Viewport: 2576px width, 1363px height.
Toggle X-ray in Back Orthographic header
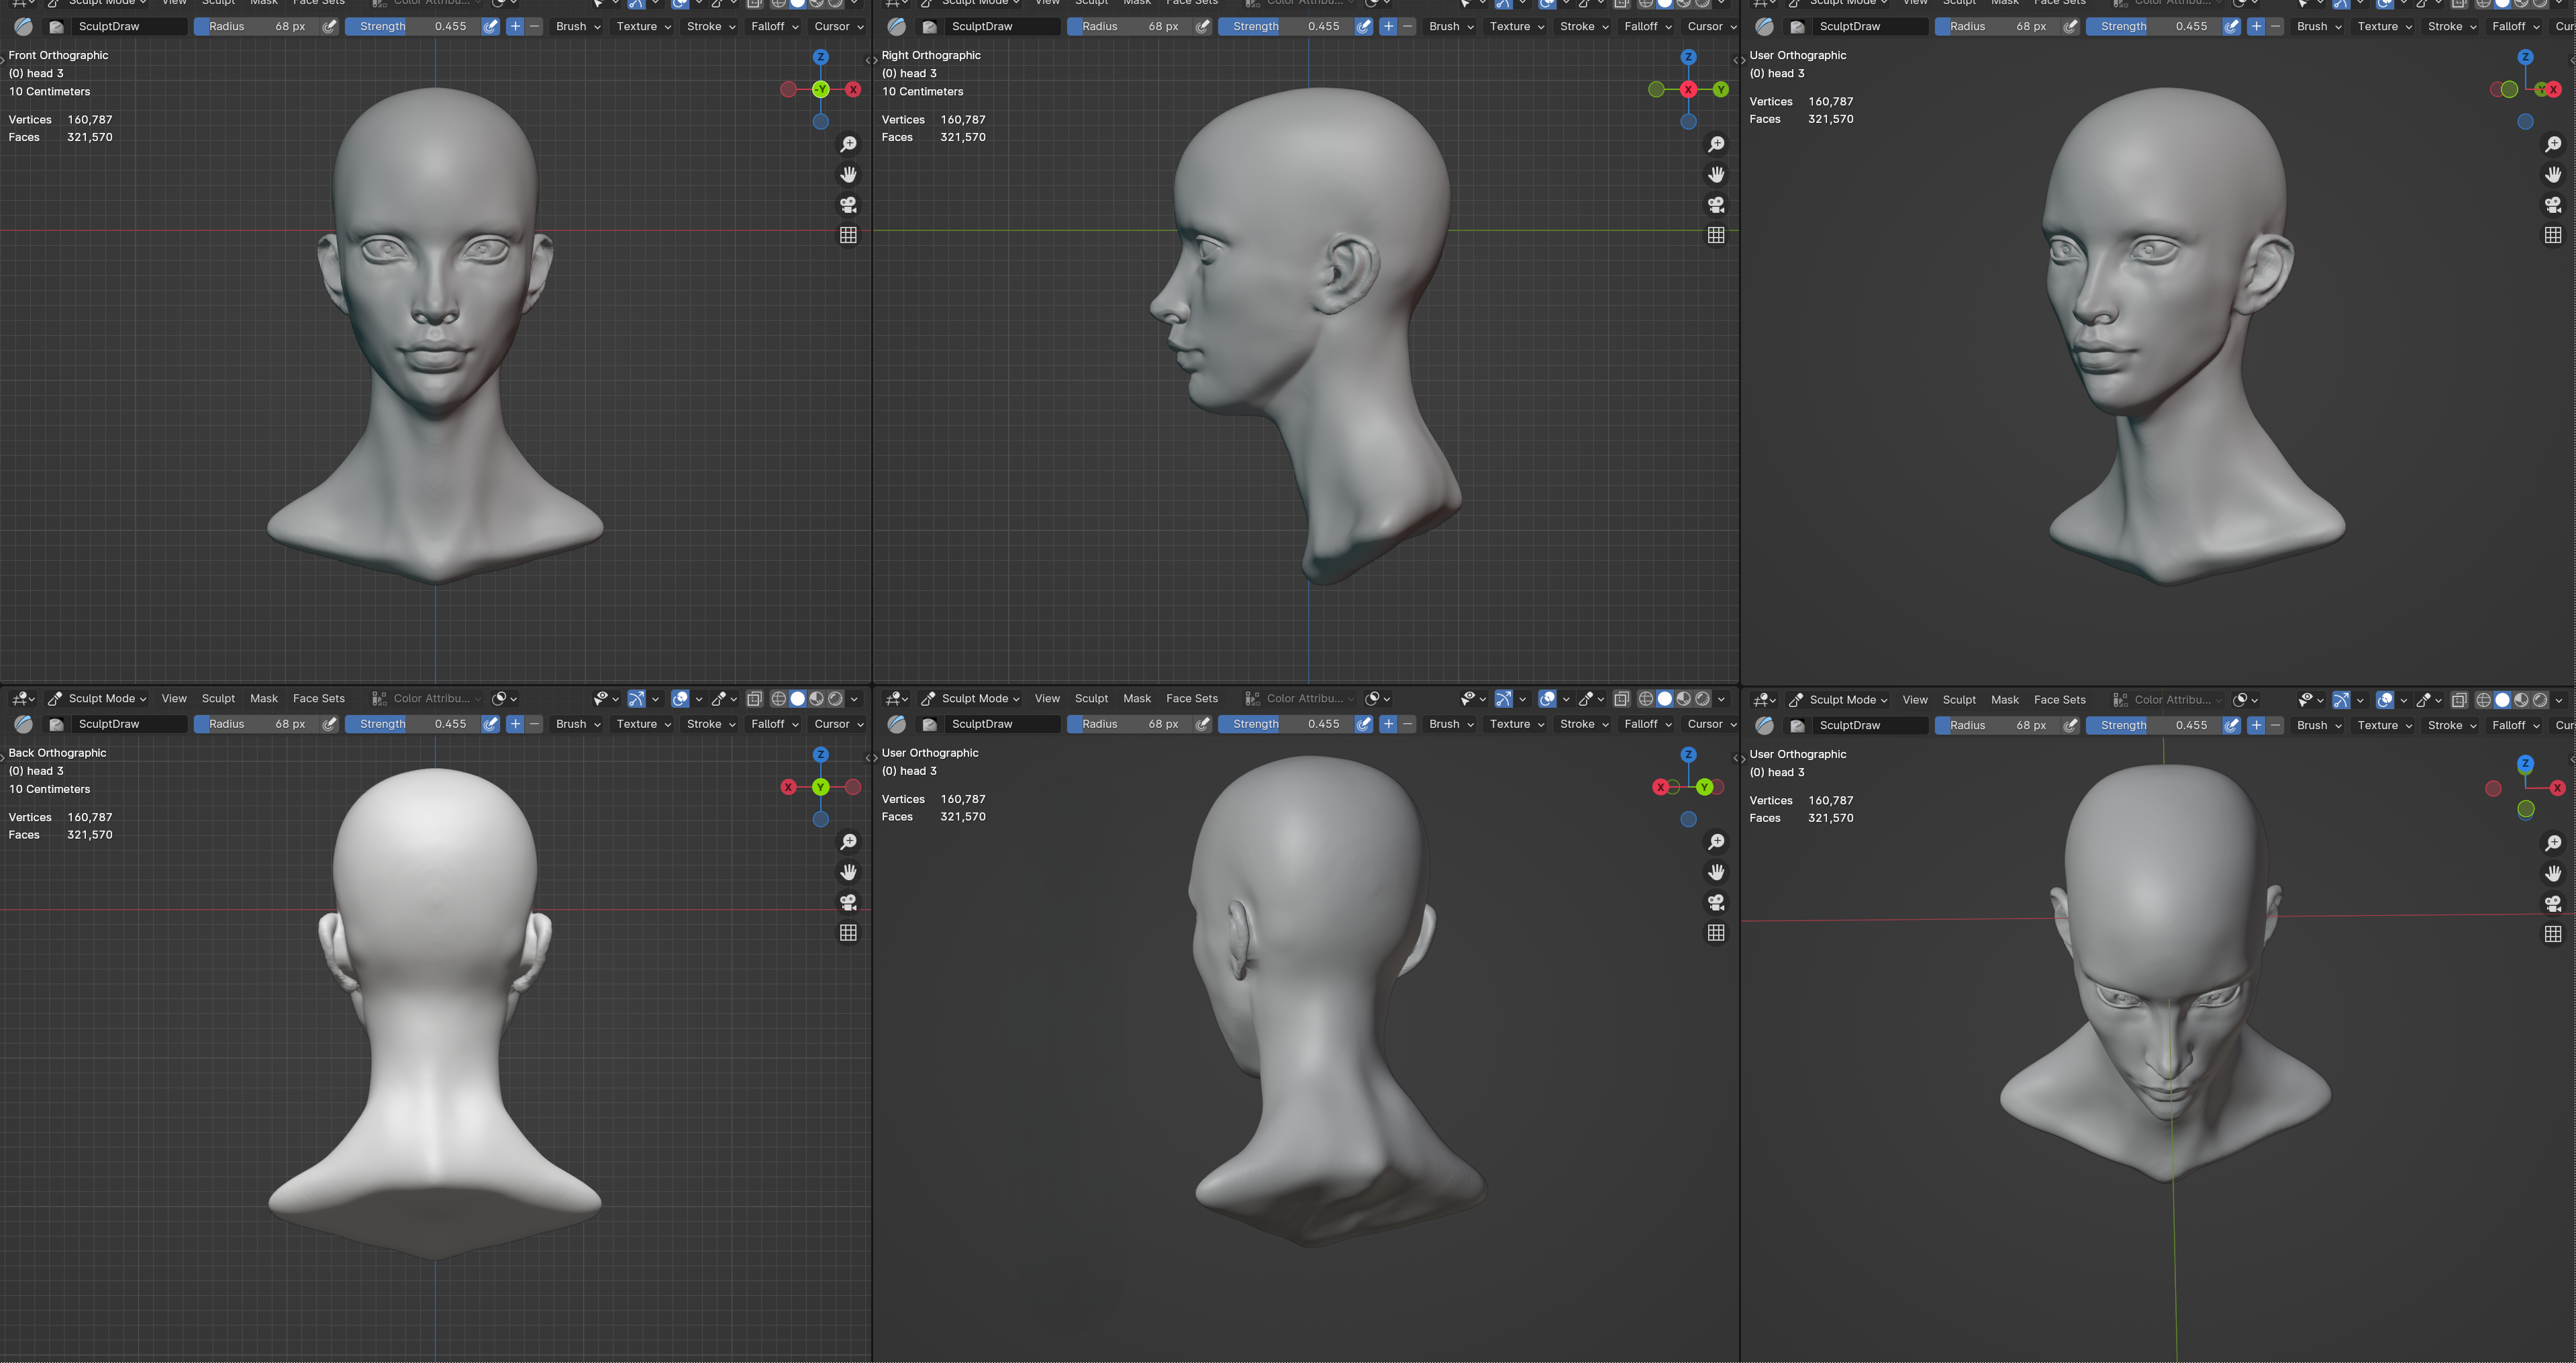click(754, 699)
